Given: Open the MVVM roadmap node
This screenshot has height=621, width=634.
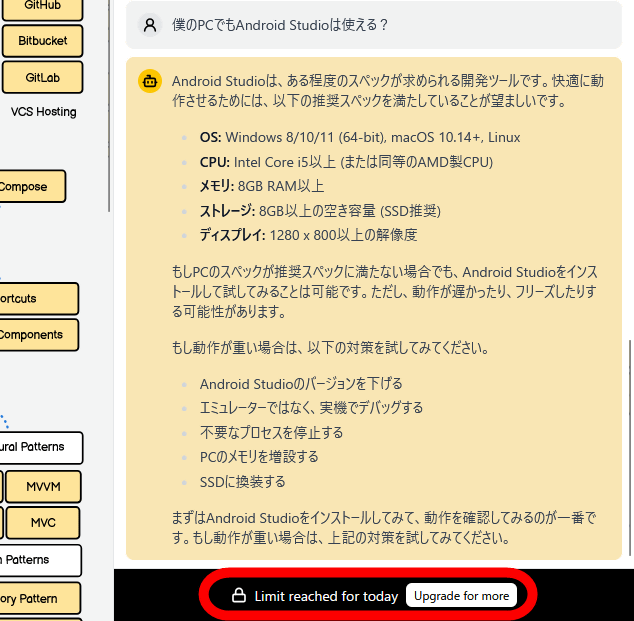Looking at the screenshot, I should click(x=43, y=486).
